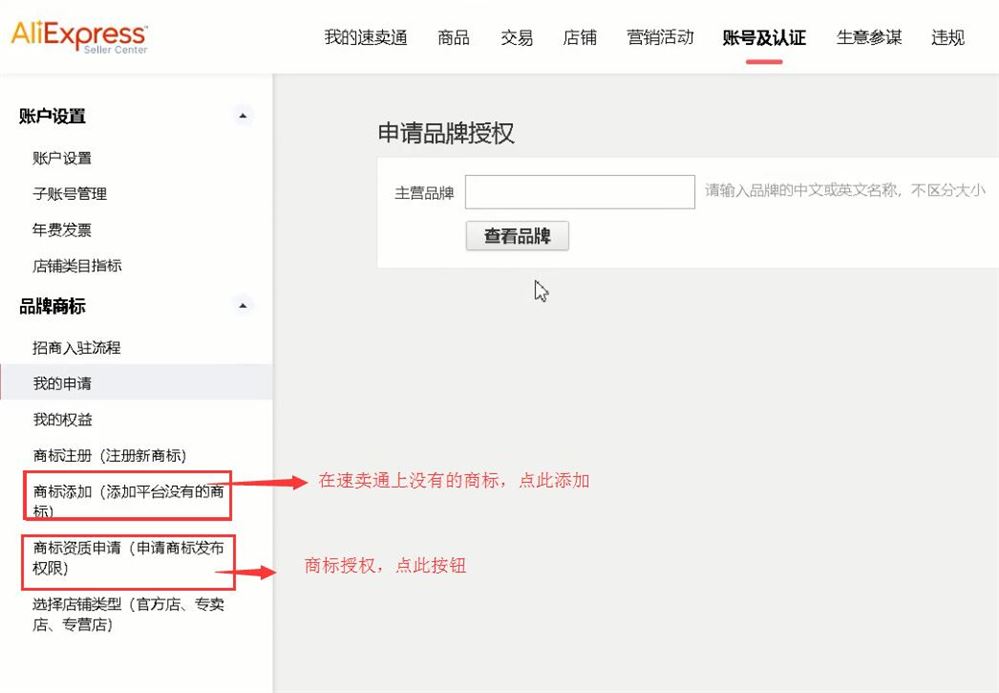999x693 pixels.
Task: Open the 营销活动 menu
Action: pyautogui.click(x=660, y=38)
